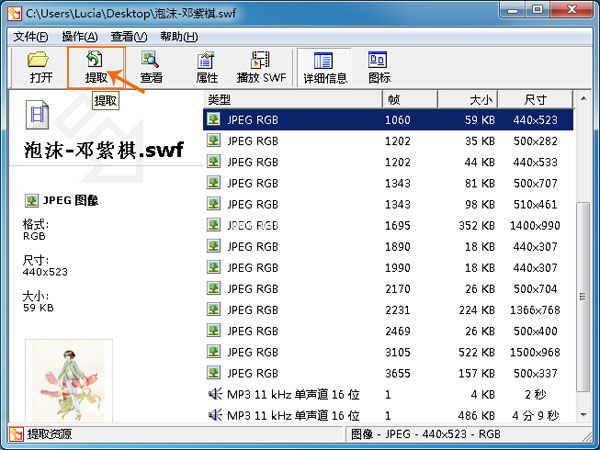Image resolution: width=600 pixels, height=450 pixels.
Task: Select the JPEG icon of the 500x337 row
Action: (x=214, y=372)
